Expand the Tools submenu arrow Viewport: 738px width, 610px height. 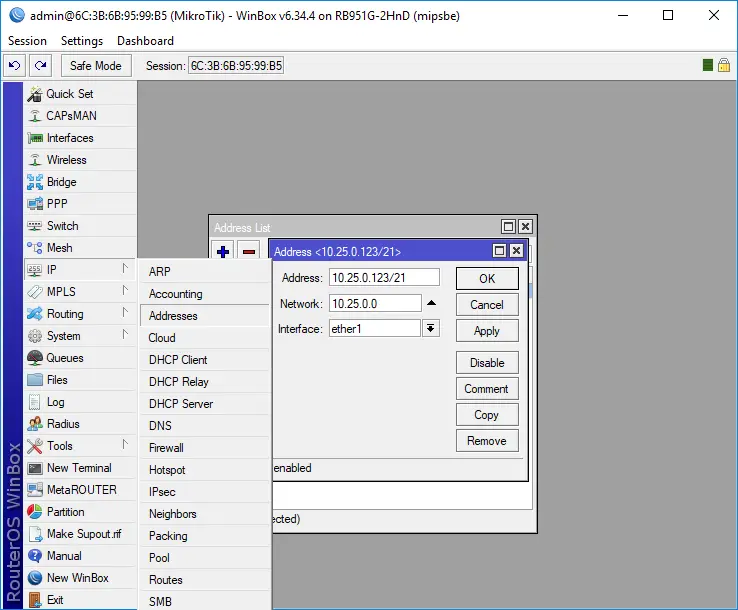coord(125,444)
